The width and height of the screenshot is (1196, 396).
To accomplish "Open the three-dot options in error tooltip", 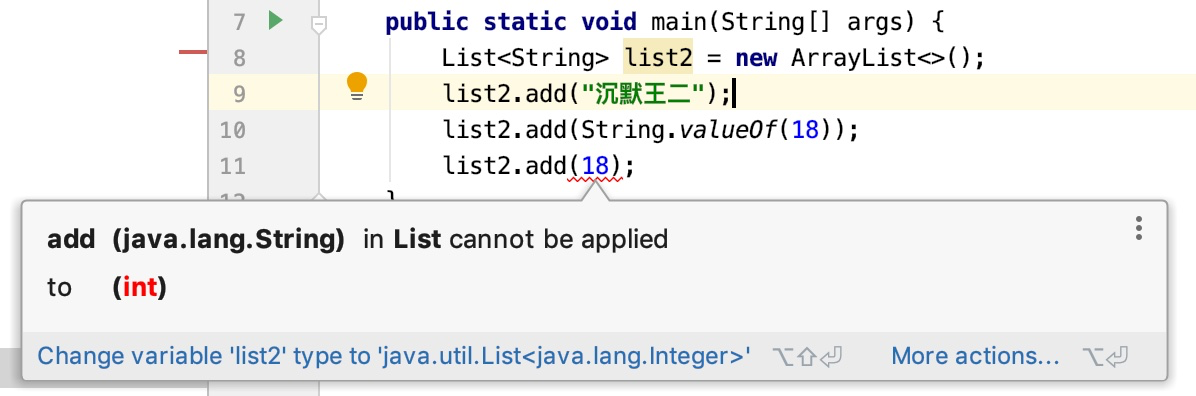I will click(x=1139, y=228).
